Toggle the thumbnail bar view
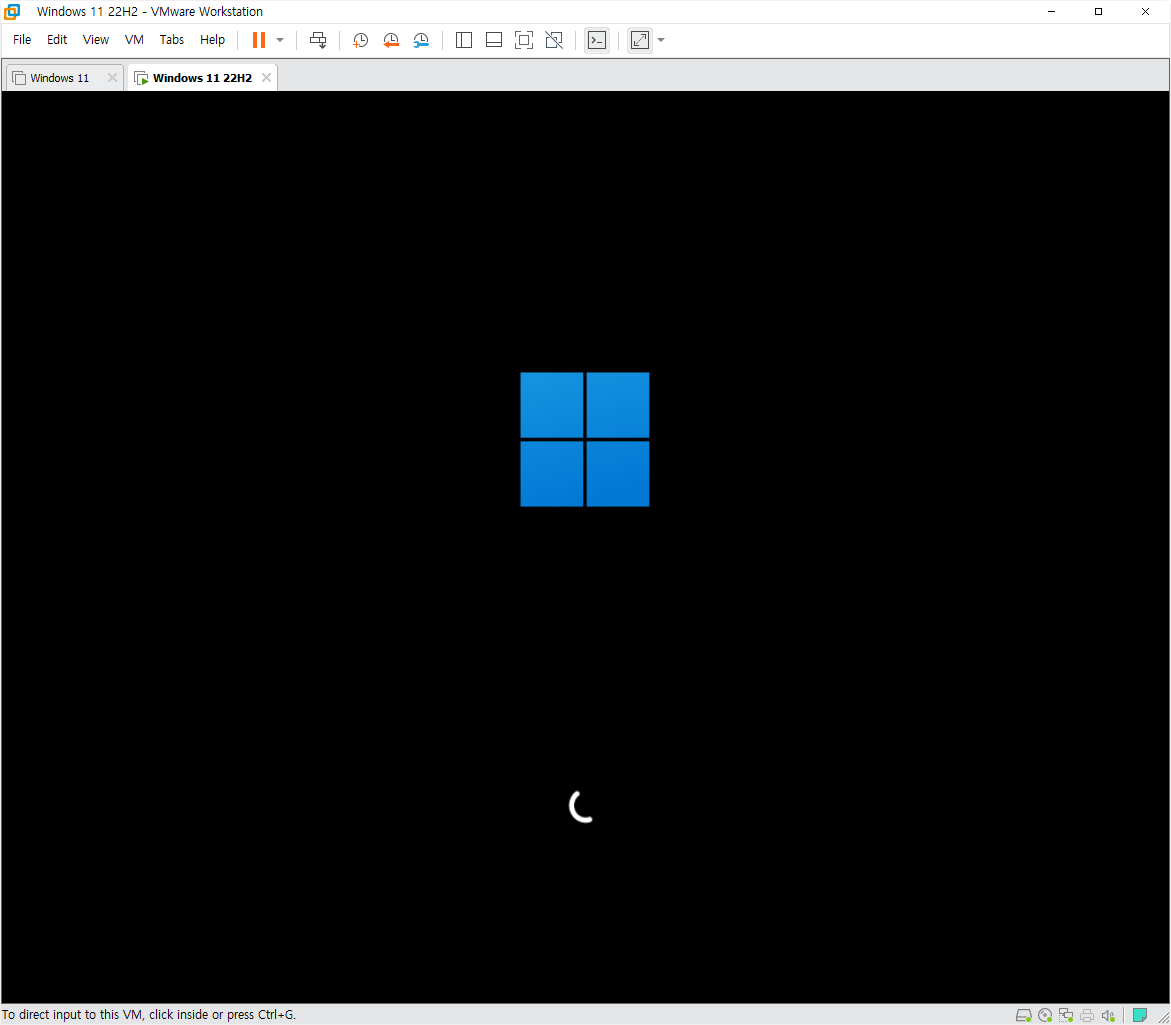This screenshot has width=1171, height=1025. 494,40
